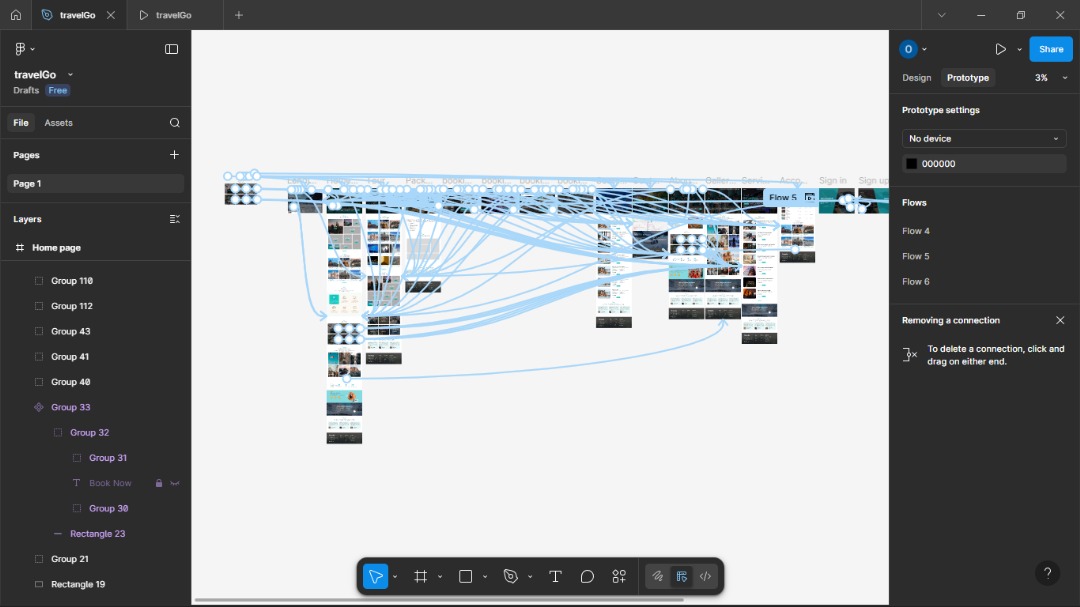The height and width of the screenshot is (607, 1080).
Task: Toggle visibility of Book Now layer
Action: (x=175, y=483)
